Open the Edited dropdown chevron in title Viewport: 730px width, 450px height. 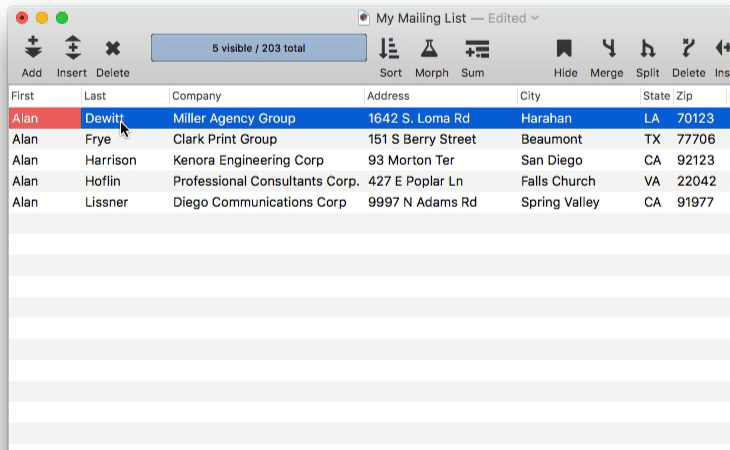(x=535, y=18)
